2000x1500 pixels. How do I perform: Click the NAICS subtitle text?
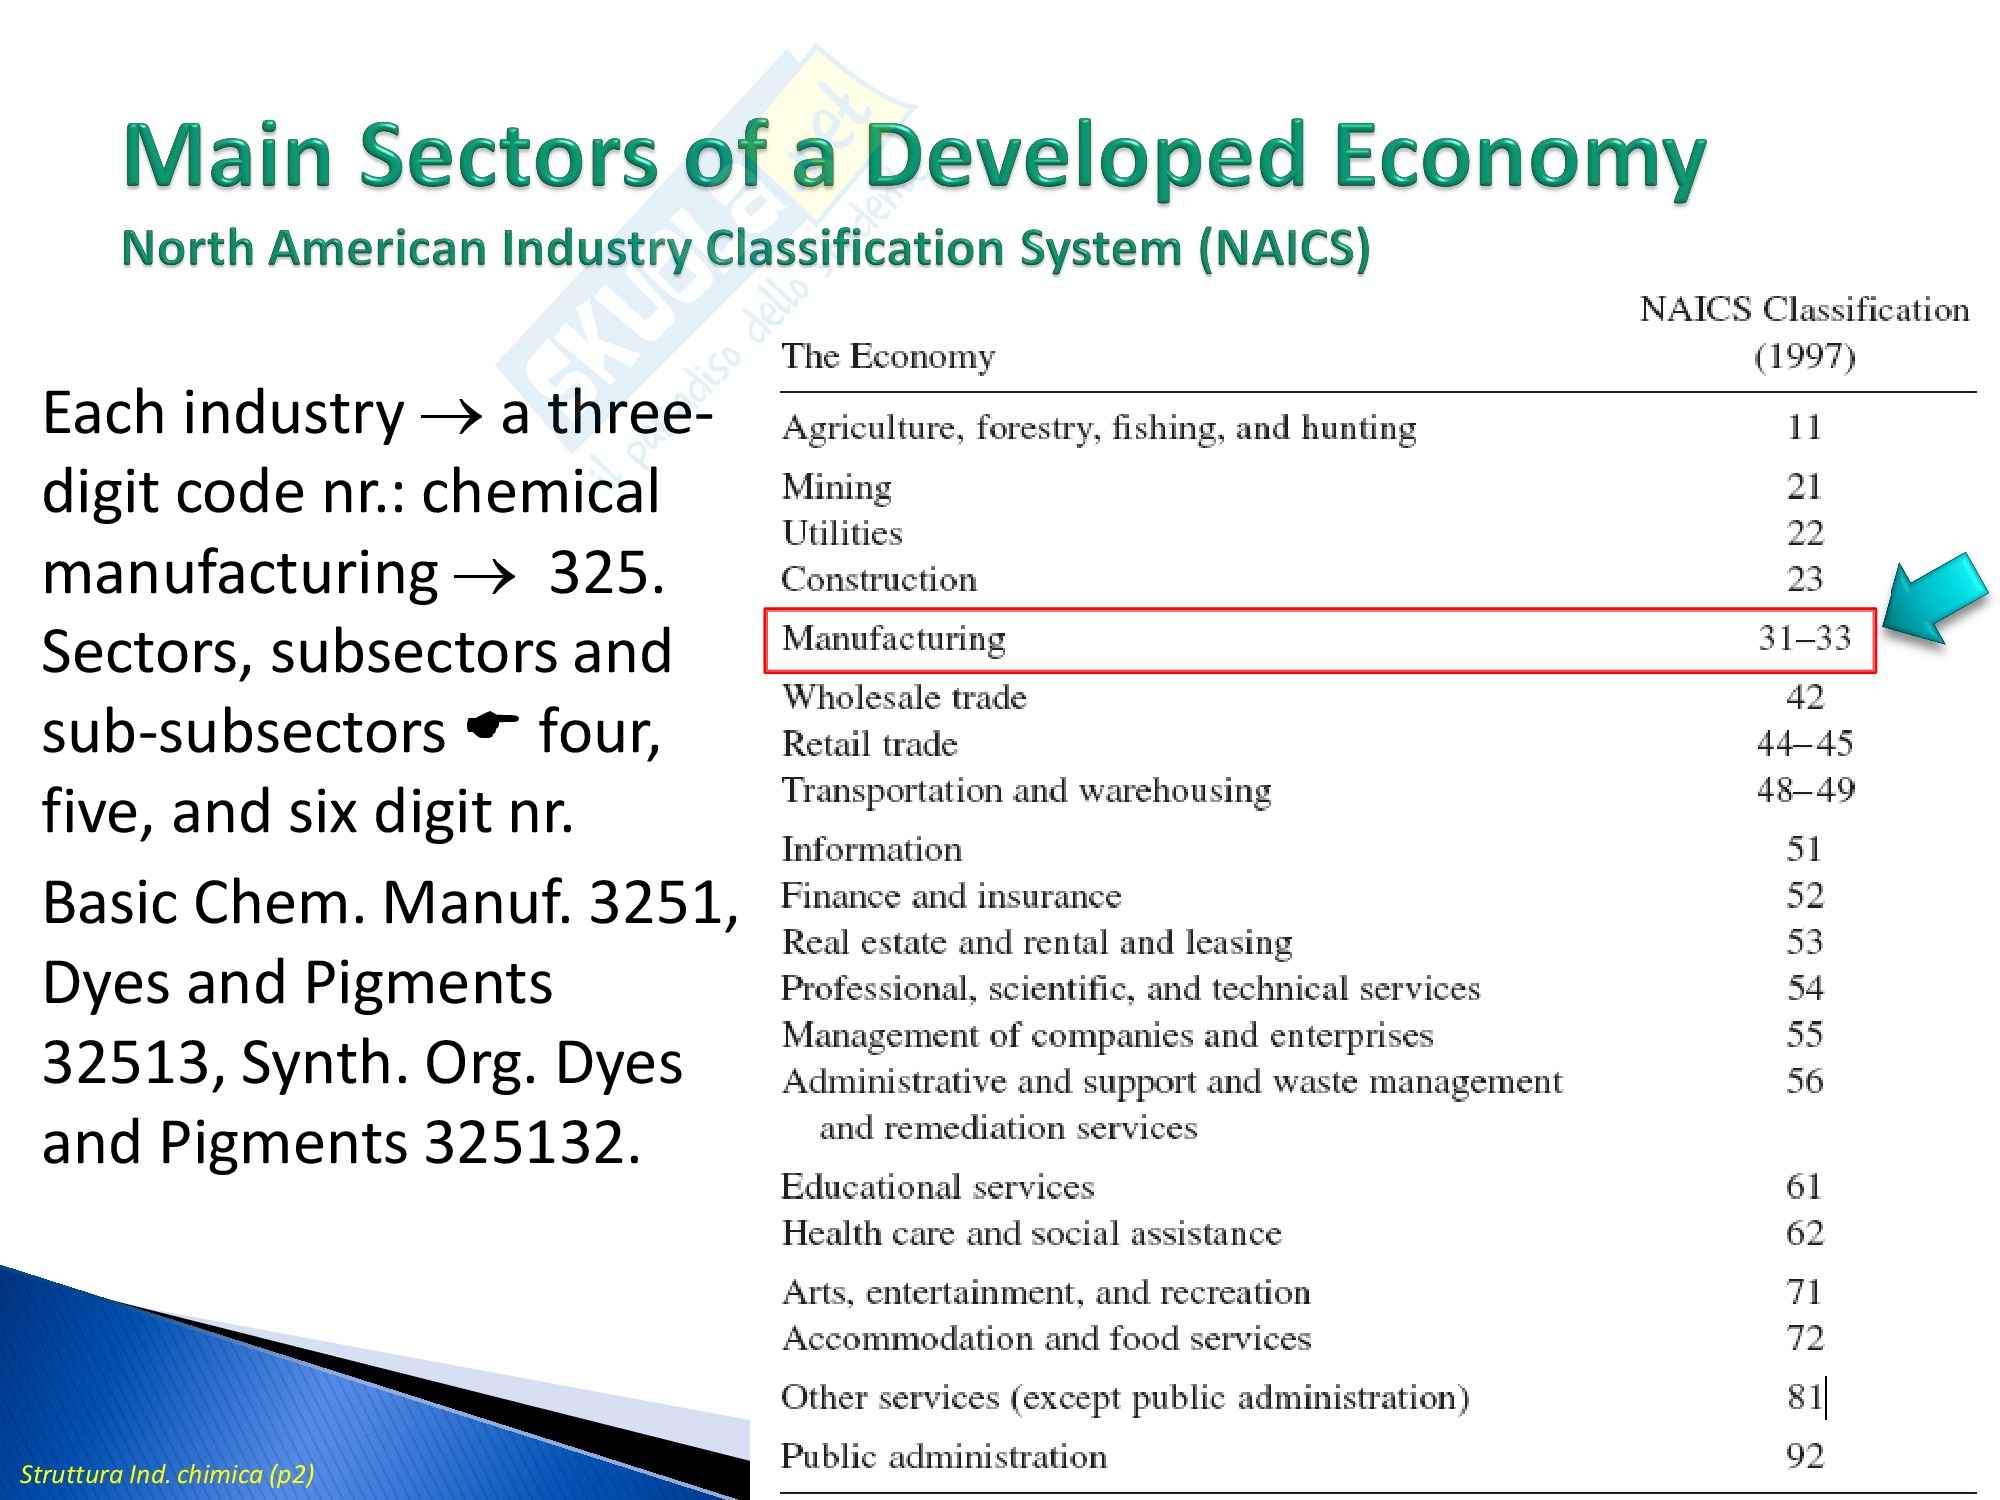(745, 248)
